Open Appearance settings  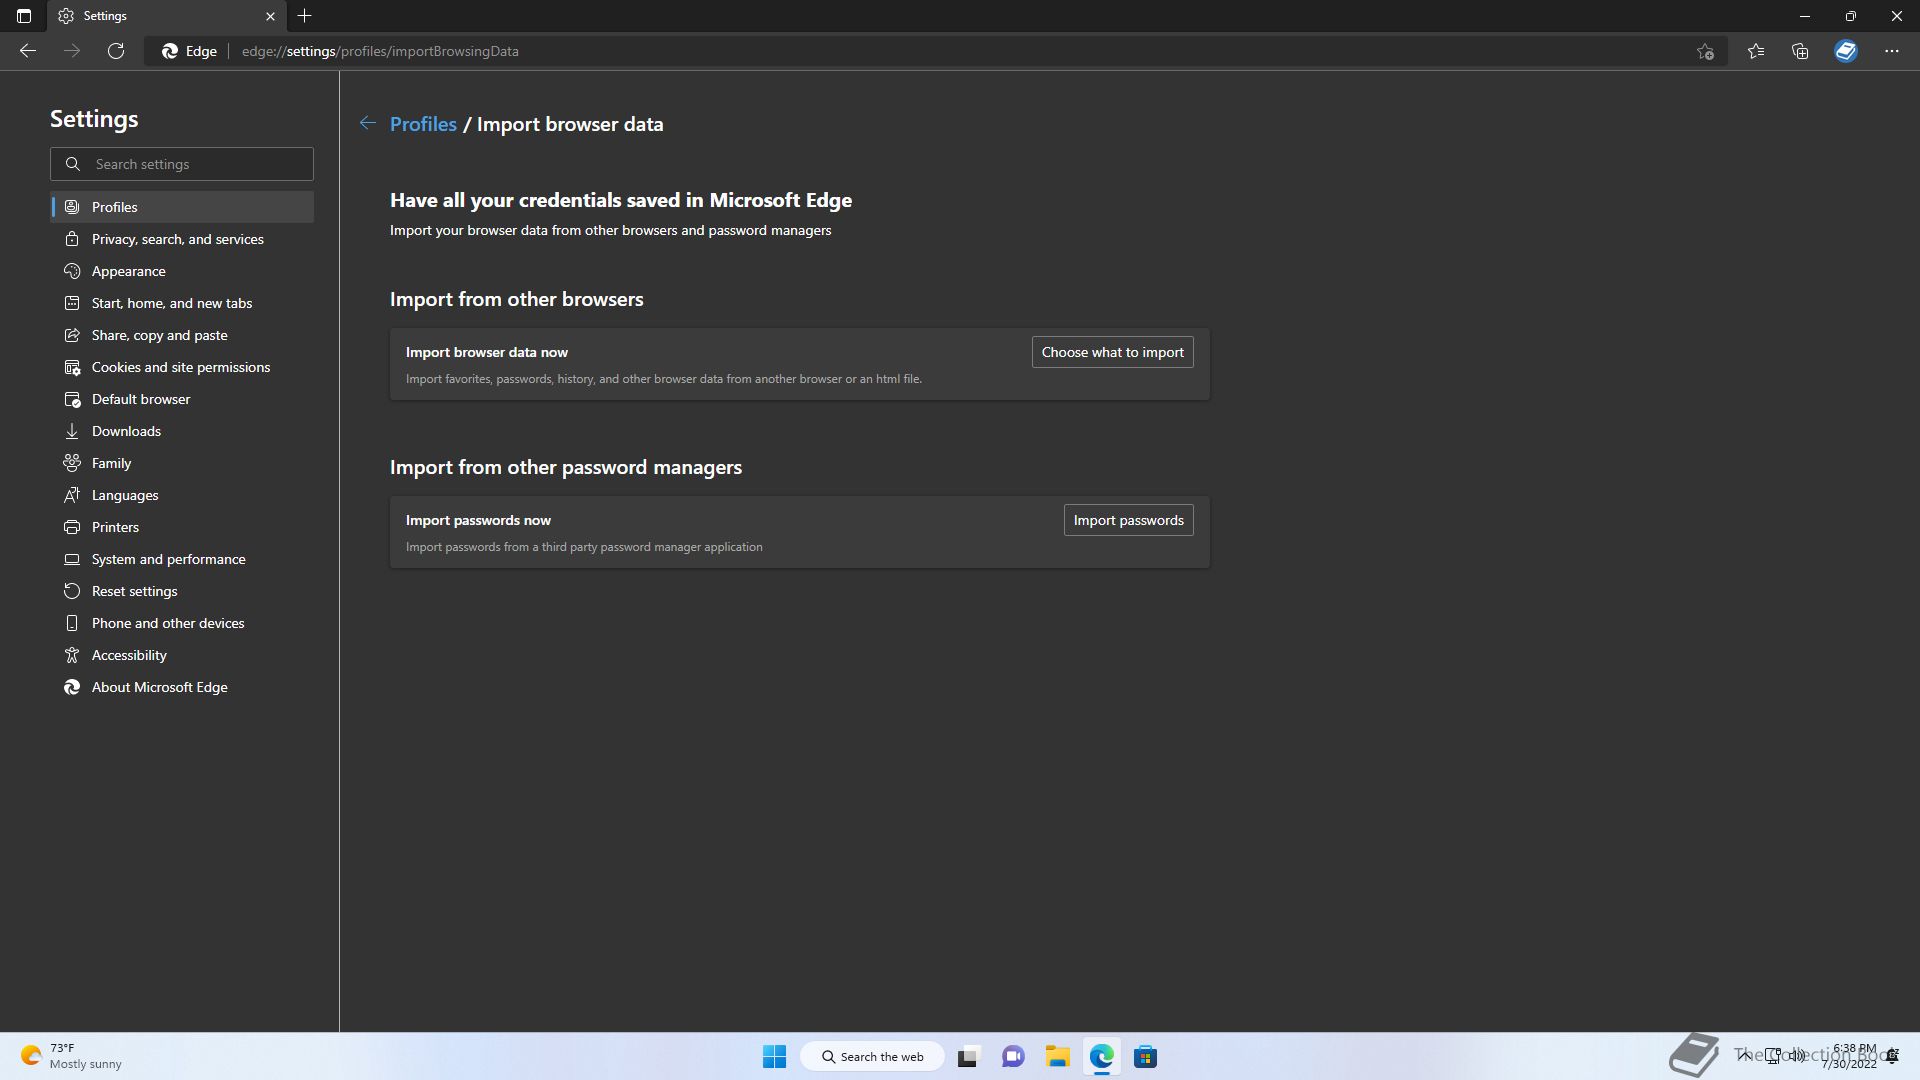pos(182,271)
